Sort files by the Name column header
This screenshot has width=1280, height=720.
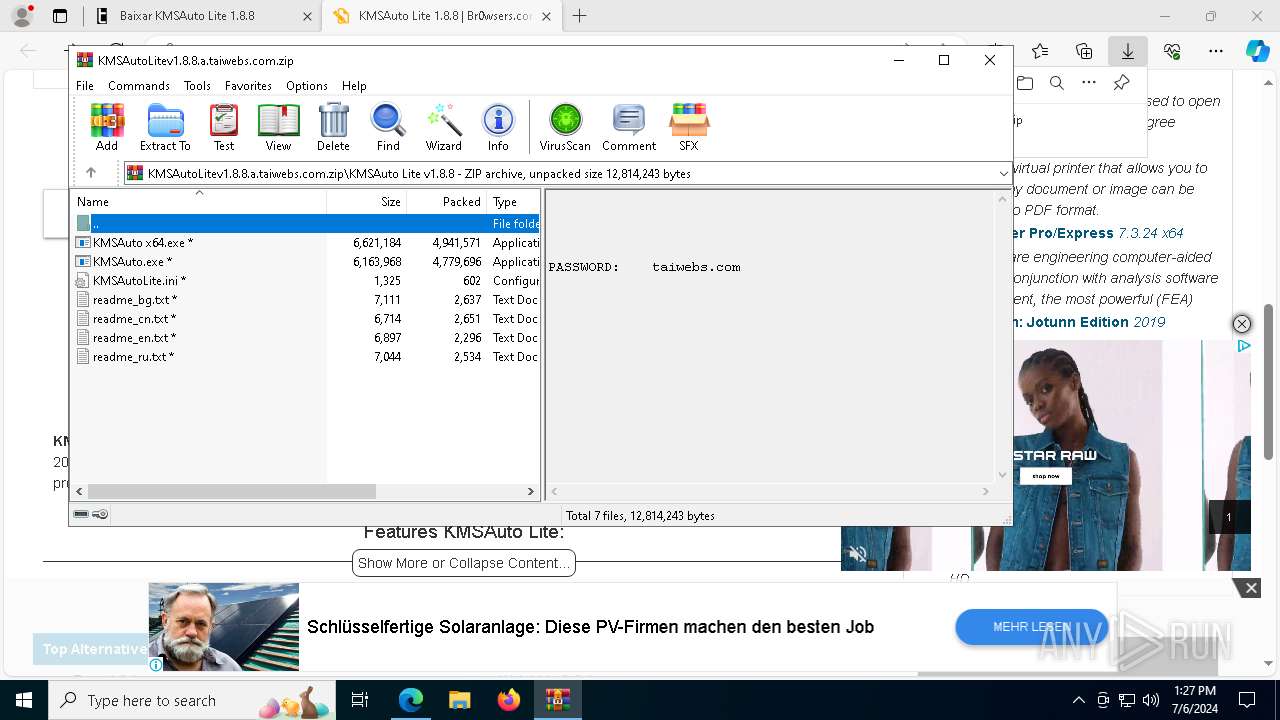click(x=198, y=201)
